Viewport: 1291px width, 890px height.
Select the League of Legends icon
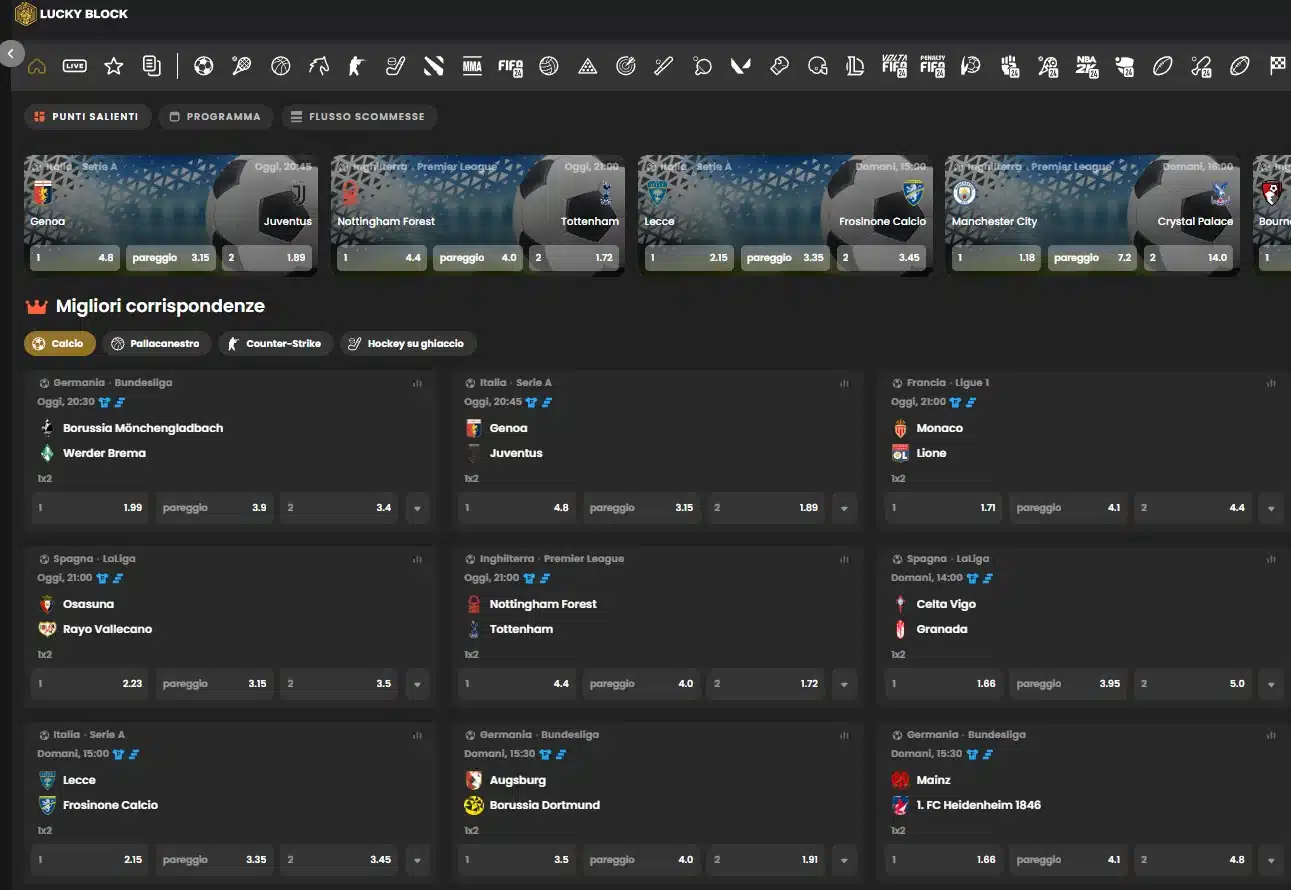coord(855,66)
